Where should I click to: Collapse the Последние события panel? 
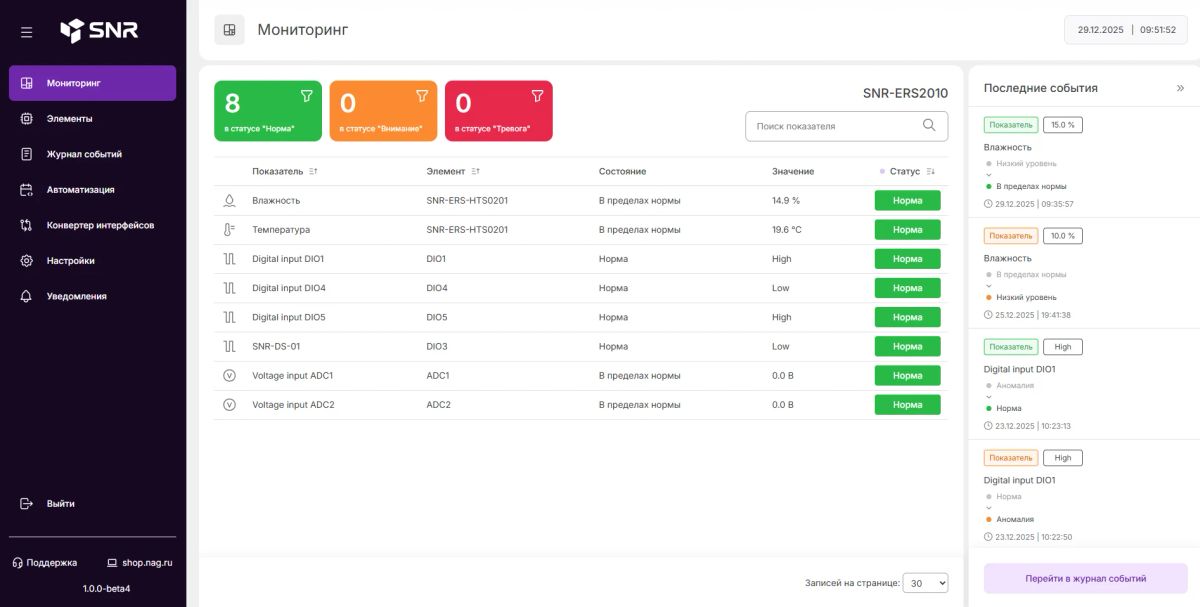1180,88
